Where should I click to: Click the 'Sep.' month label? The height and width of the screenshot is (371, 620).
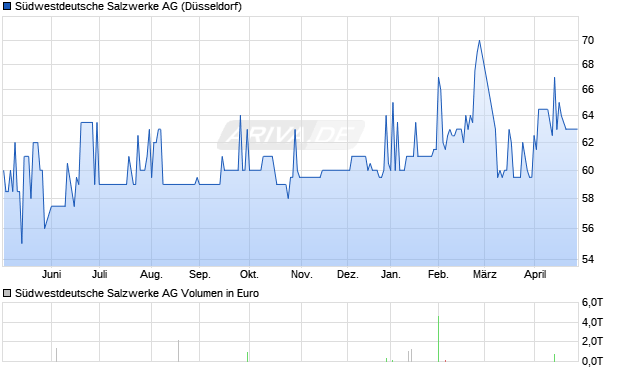point(200,274)
